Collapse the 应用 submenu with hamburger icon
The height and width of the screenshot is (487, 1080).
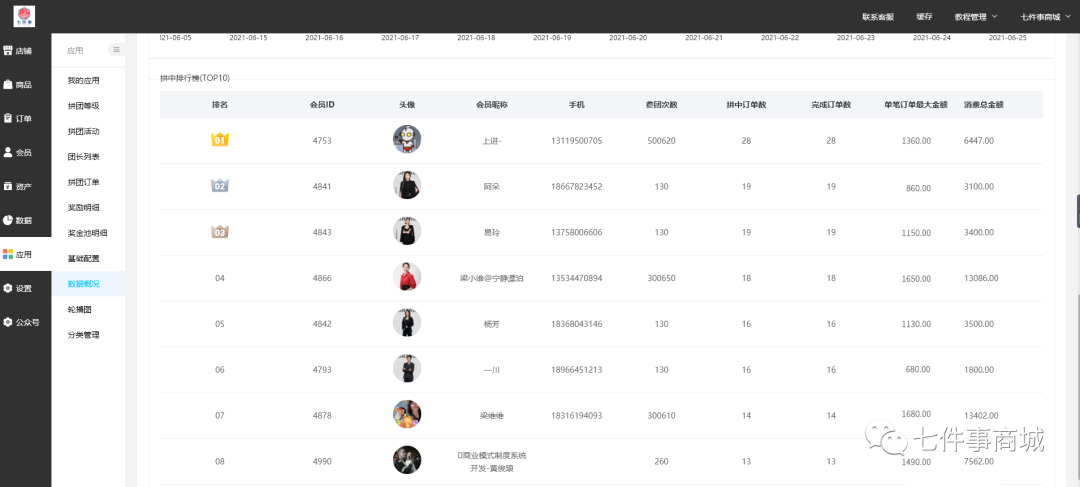(x=116, y=50)
